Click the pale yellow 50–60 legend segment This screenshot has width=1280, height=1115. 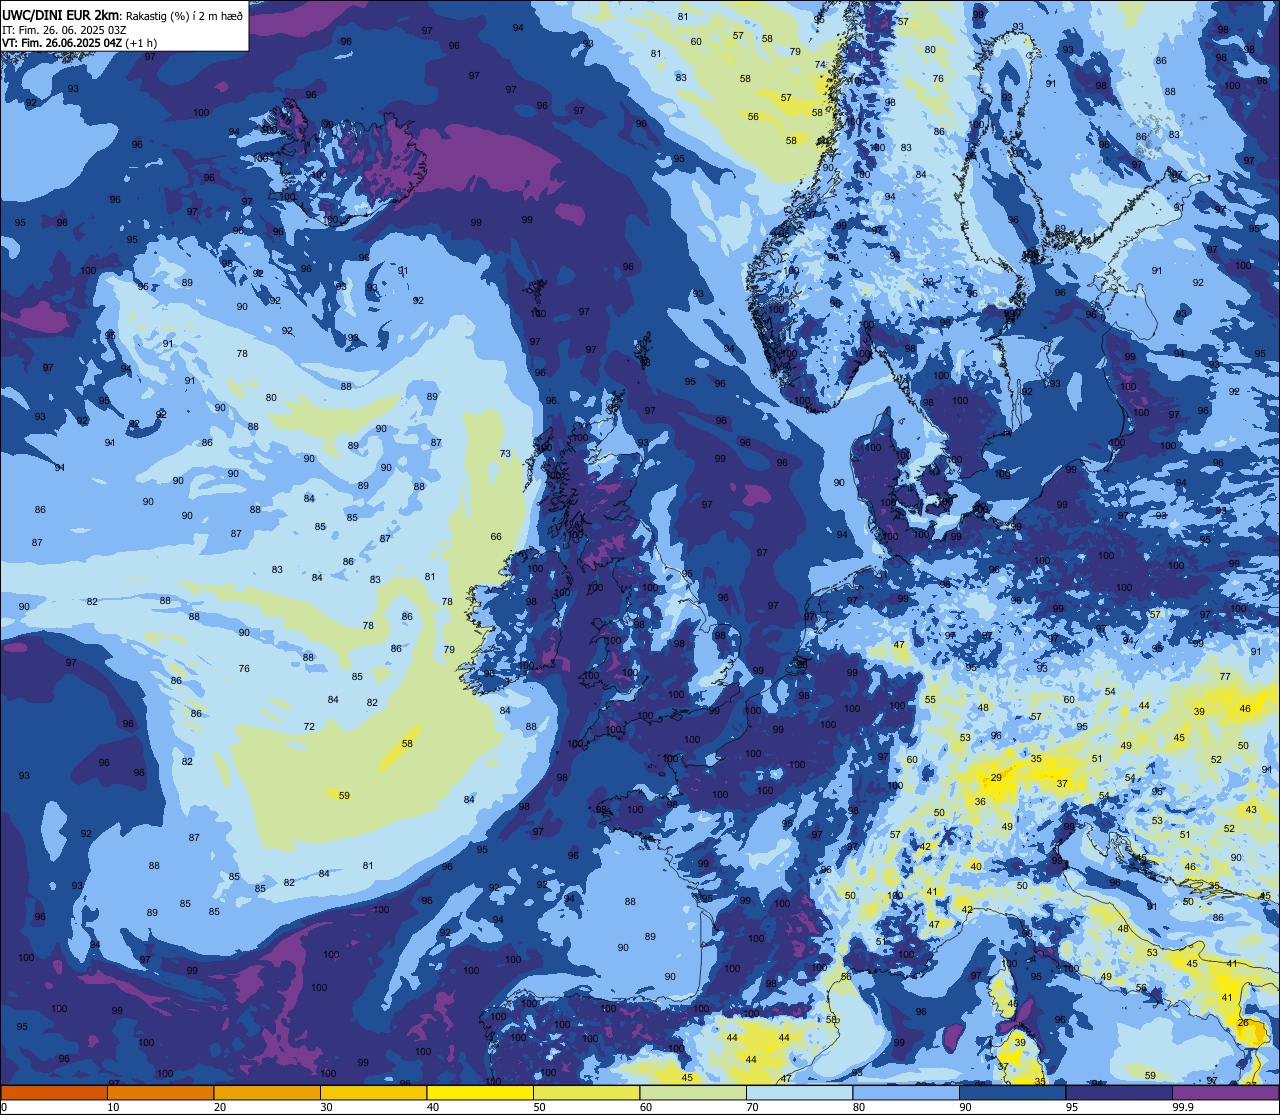[586, 1092]
